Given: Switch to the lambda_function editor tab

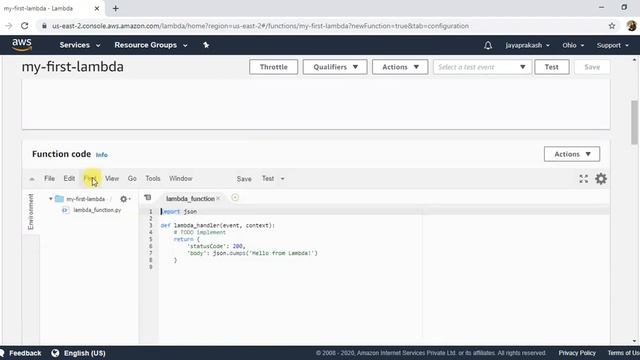Looking at the screenshot, I should click(190, 198).
